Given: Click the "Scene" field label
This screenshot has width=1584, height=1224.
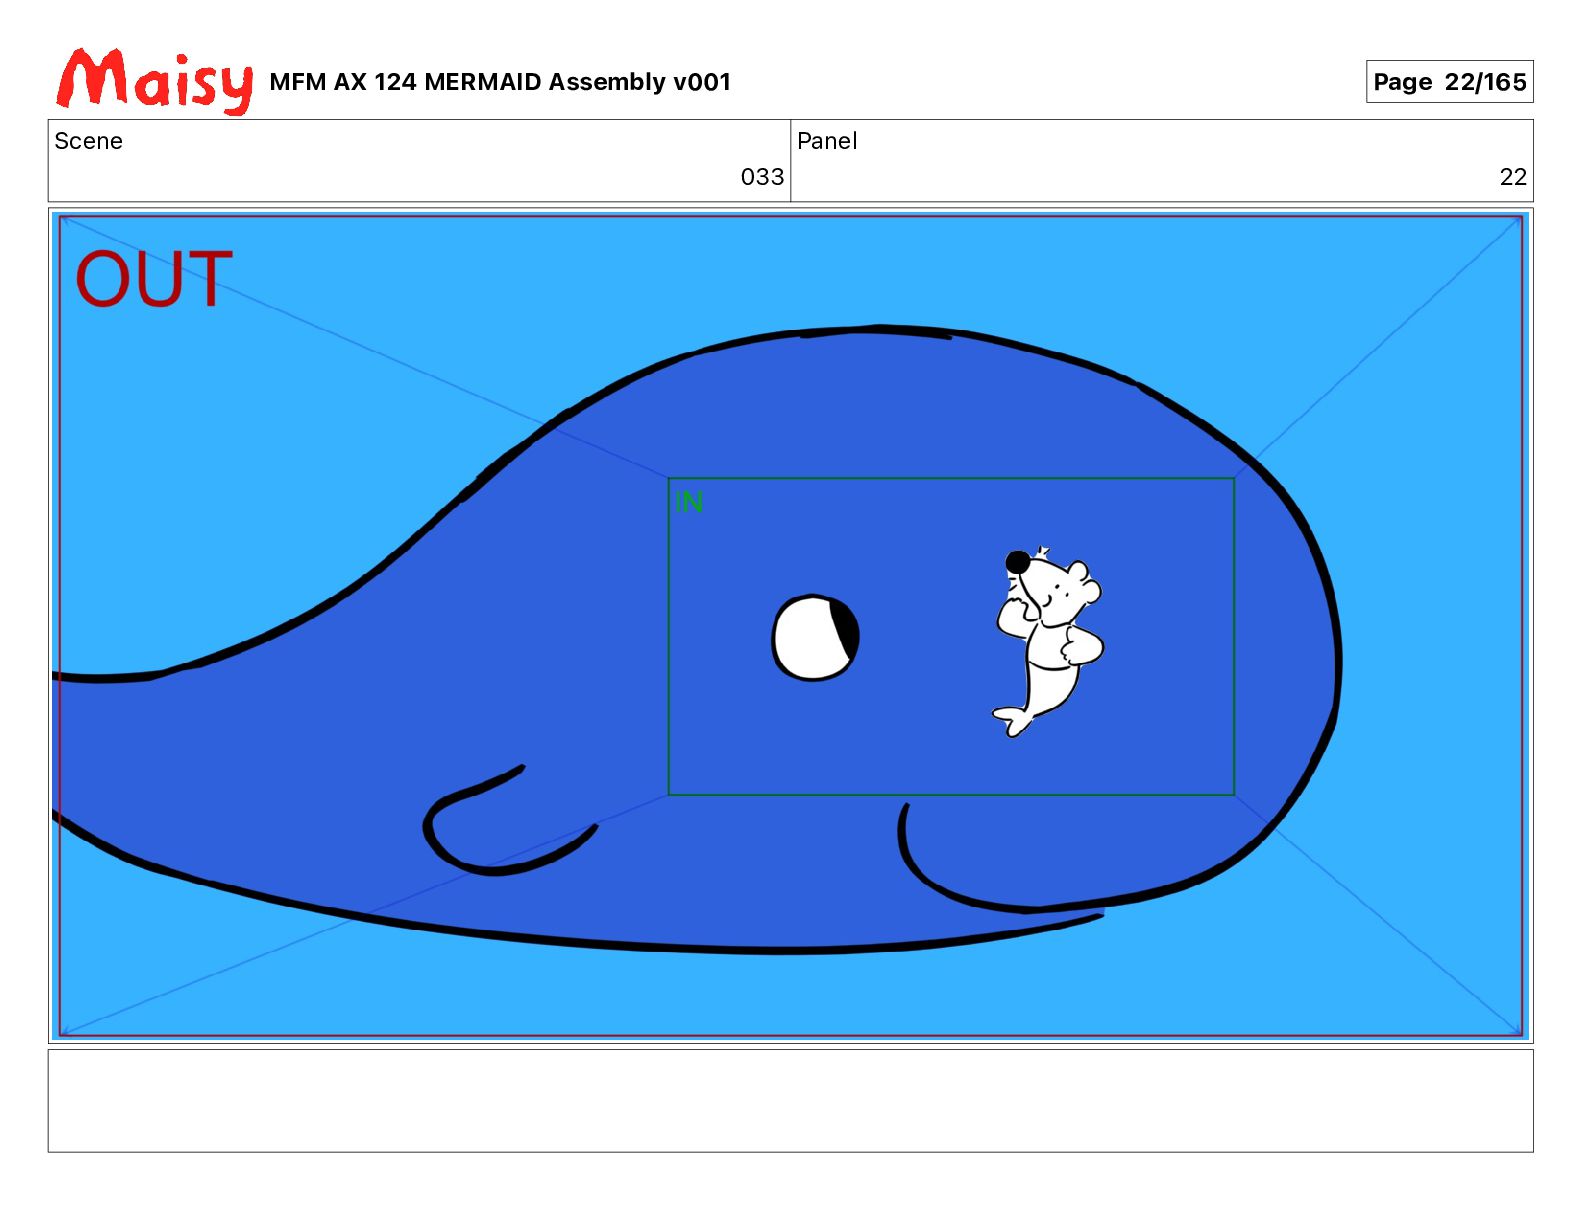Looking at the screenshot, I should [88, 141].
